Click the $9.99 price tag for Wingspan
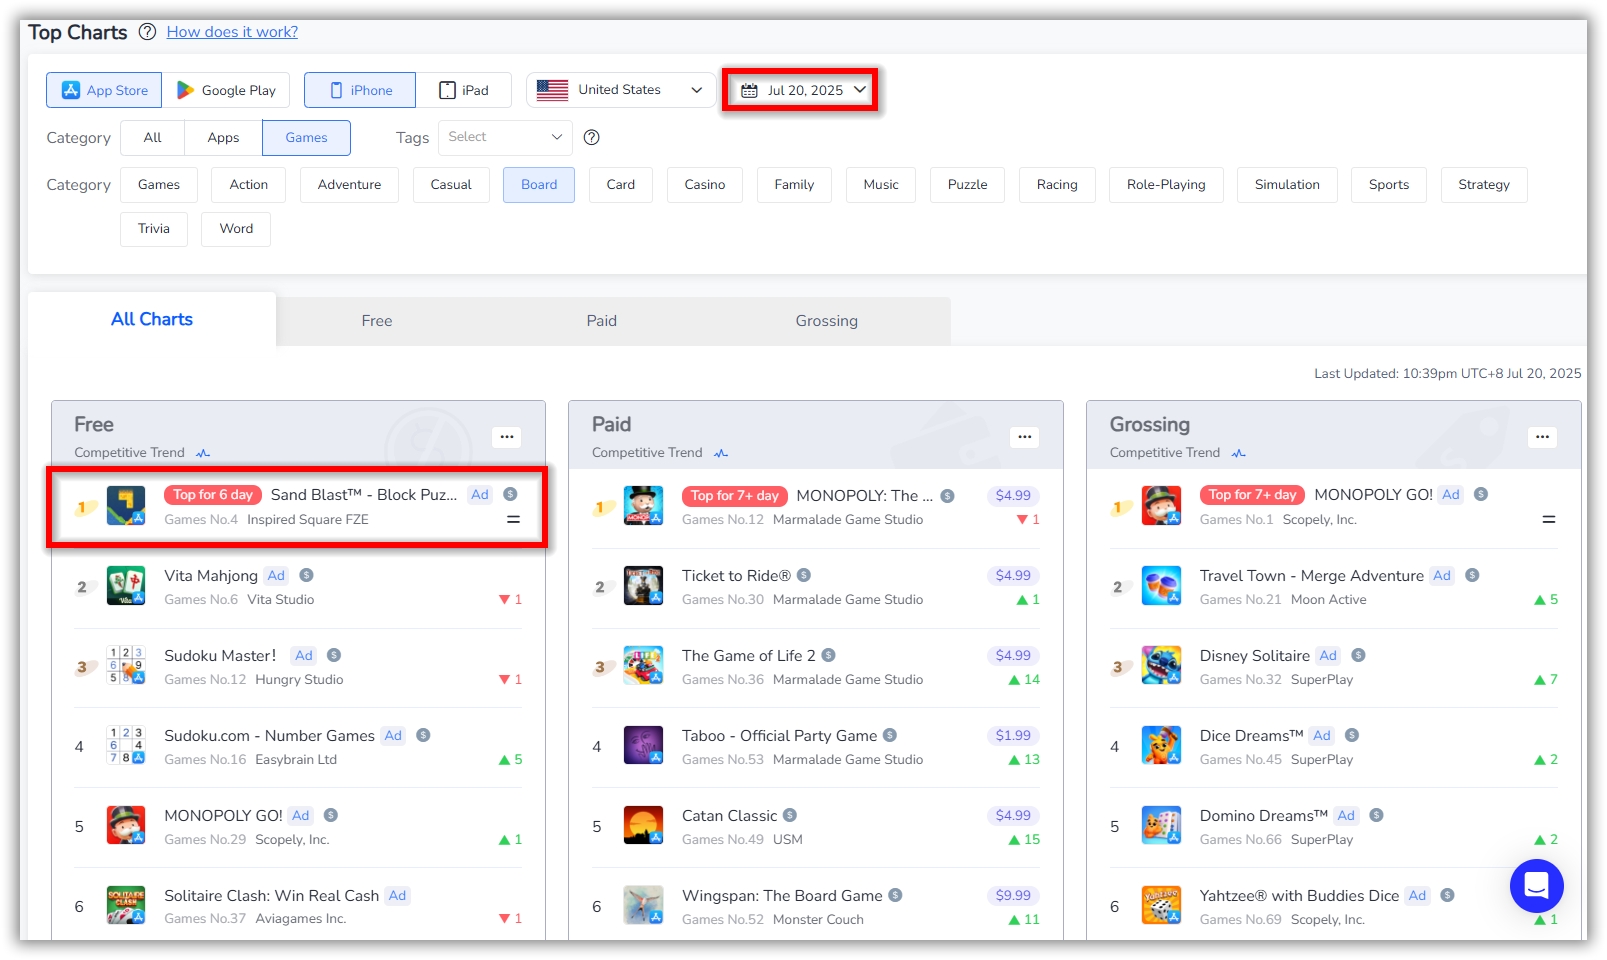This screenshot has width=1607, height=960. (1013, 896)
